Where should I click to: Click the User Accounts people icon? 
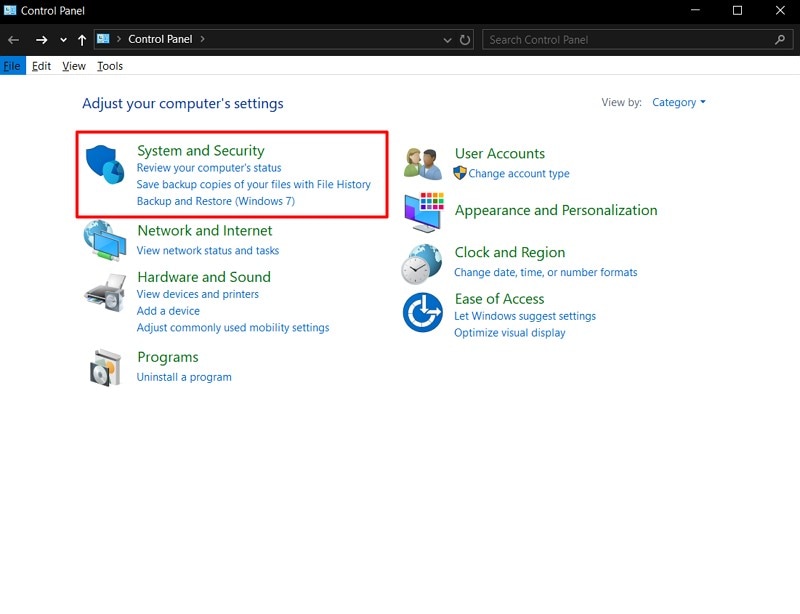(423, 163)
